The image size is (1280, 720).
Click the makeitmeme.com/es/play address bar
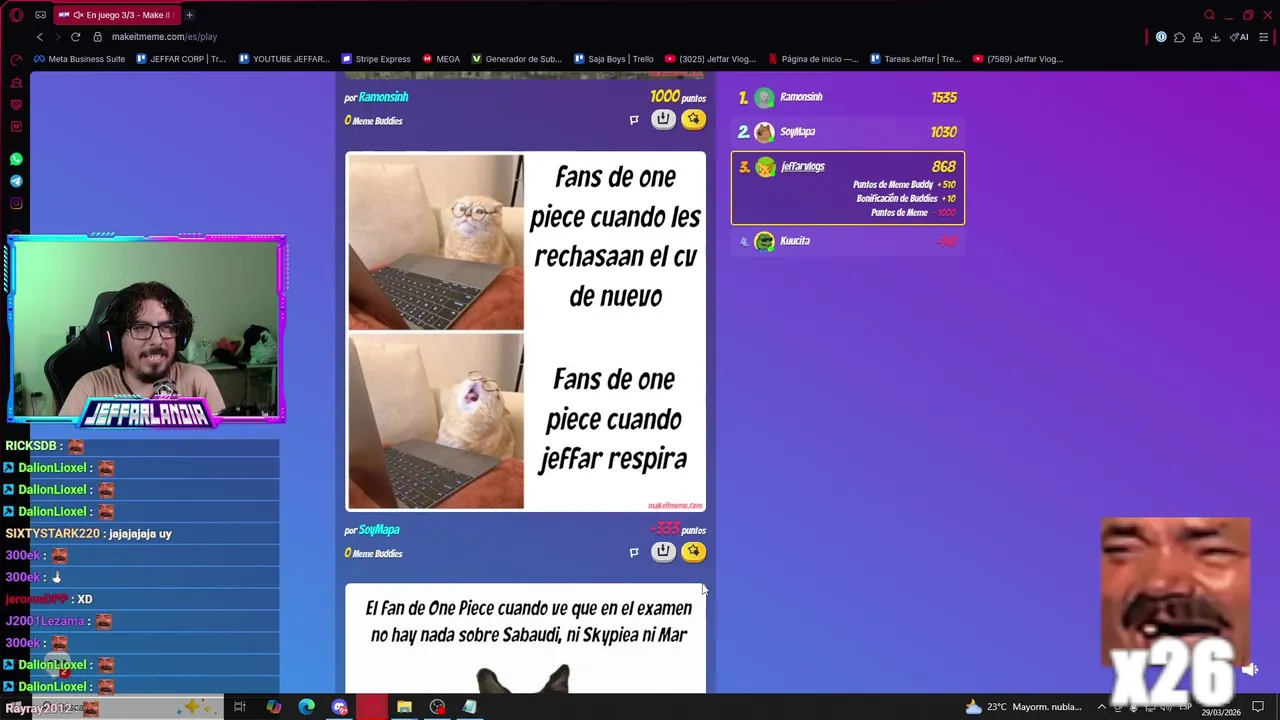click(x=164, y=37)
